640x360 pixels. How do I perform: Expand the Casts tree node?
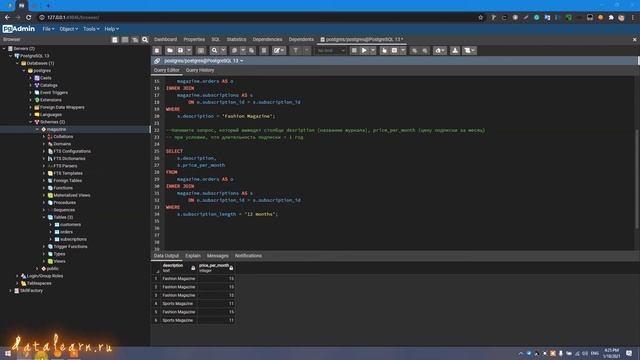[31, 78]
